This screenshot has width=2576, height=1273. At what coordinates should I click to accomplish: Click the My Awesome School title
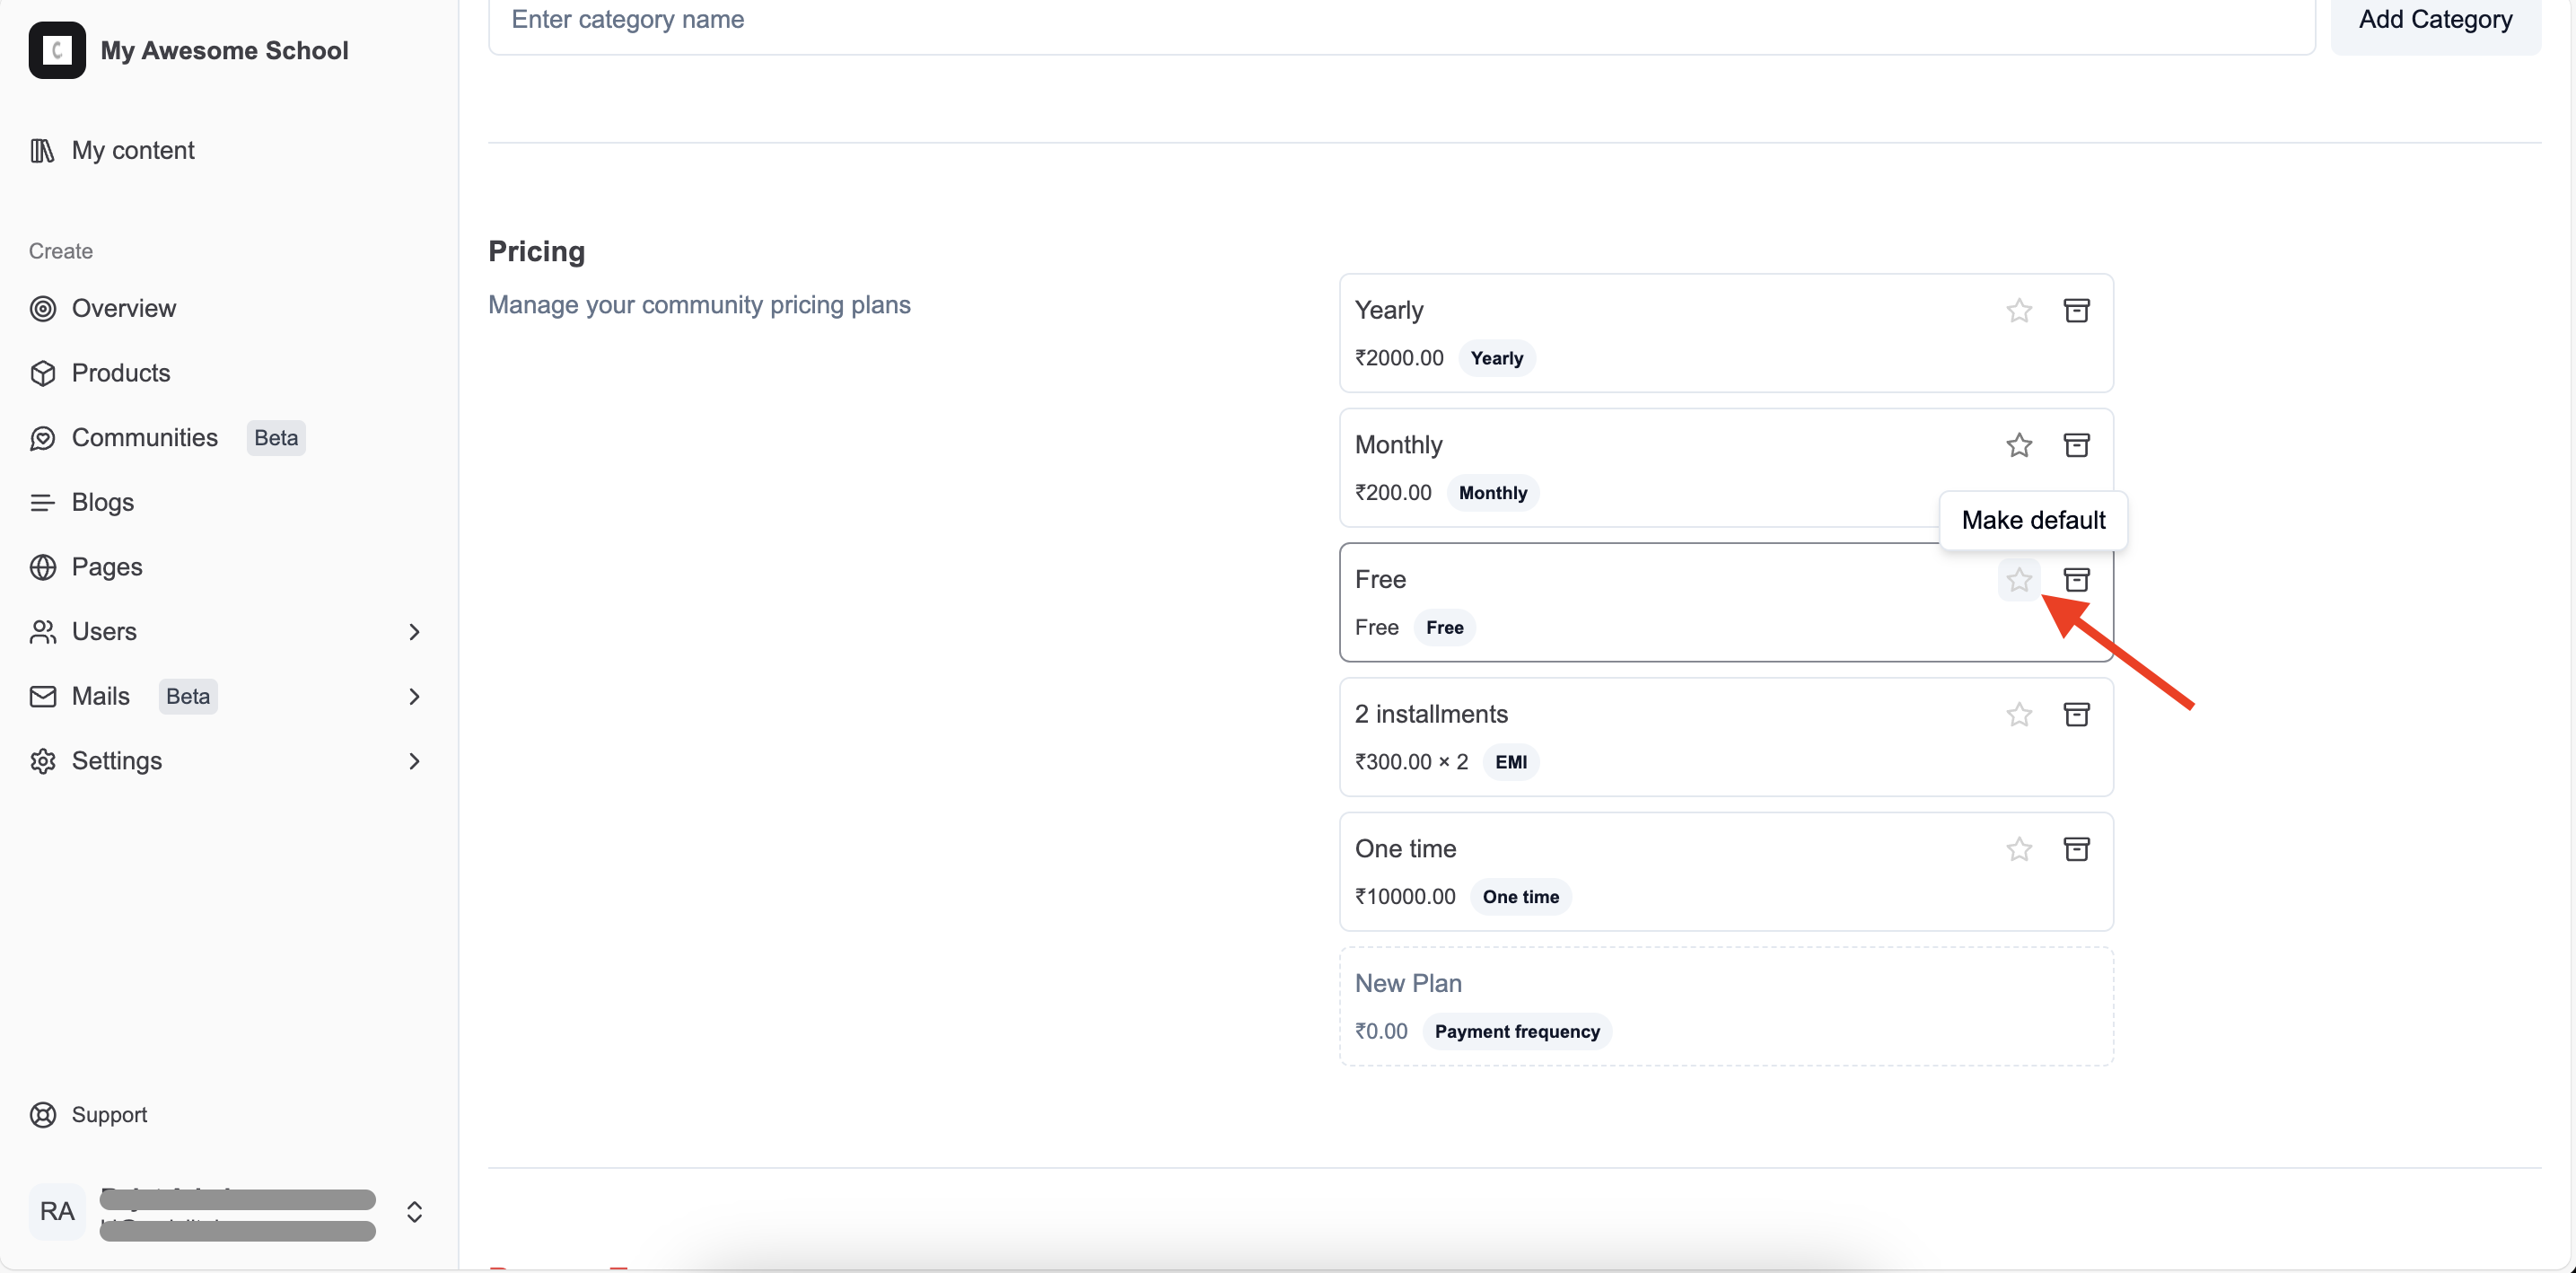224,50
